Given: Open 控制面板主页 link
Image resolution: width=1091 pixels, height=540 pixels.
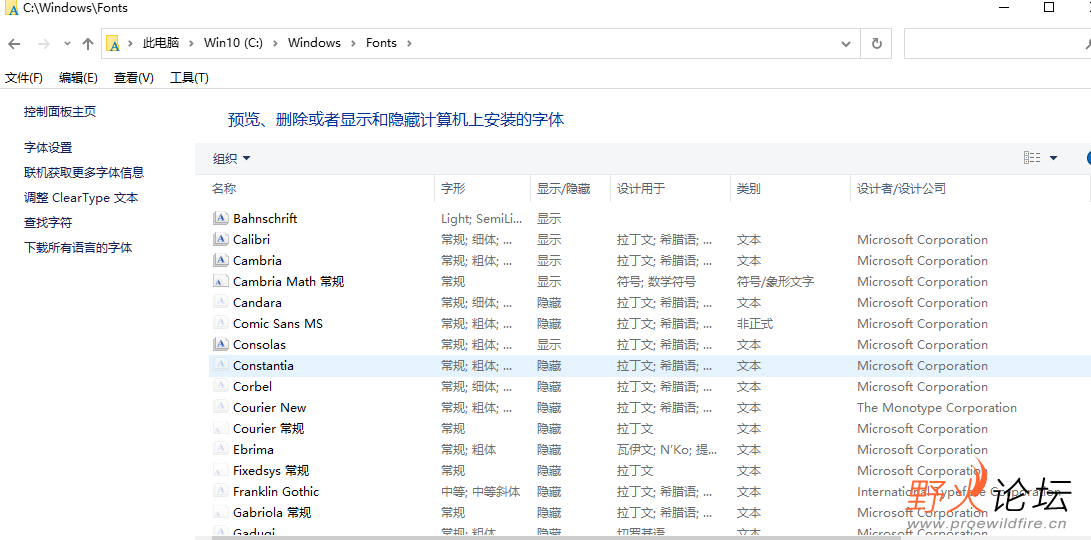Looking at the screenshot, I should [60, 111].
